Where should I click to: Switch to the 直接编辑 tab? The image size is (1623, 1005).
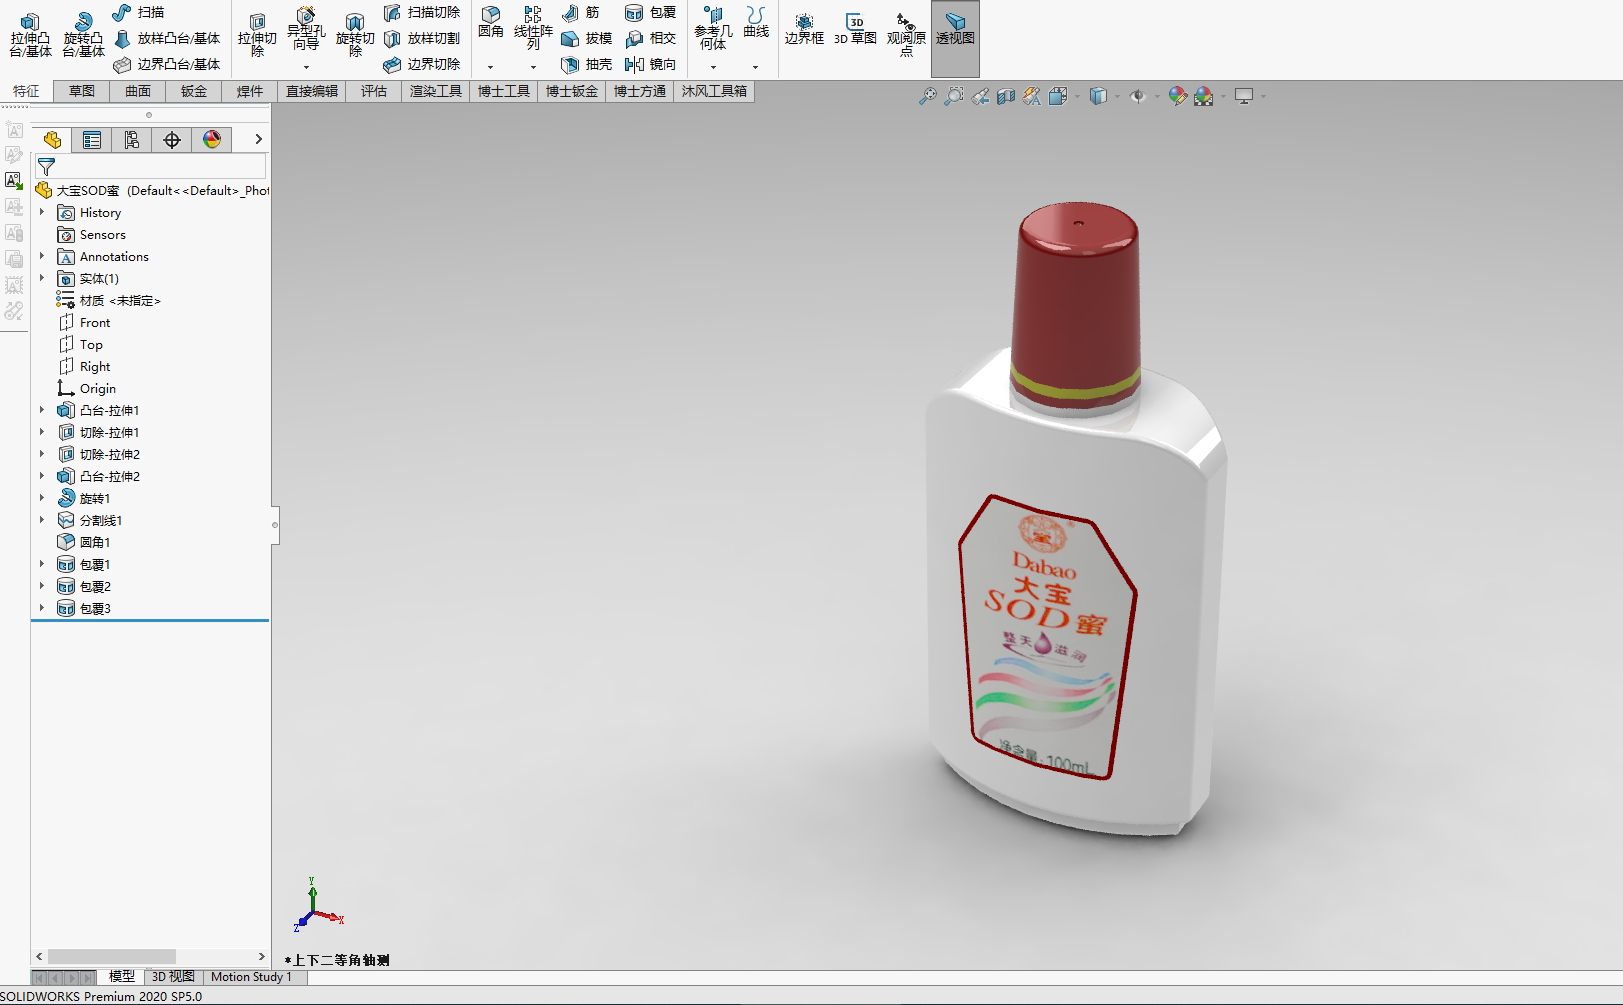coord(312,91)
